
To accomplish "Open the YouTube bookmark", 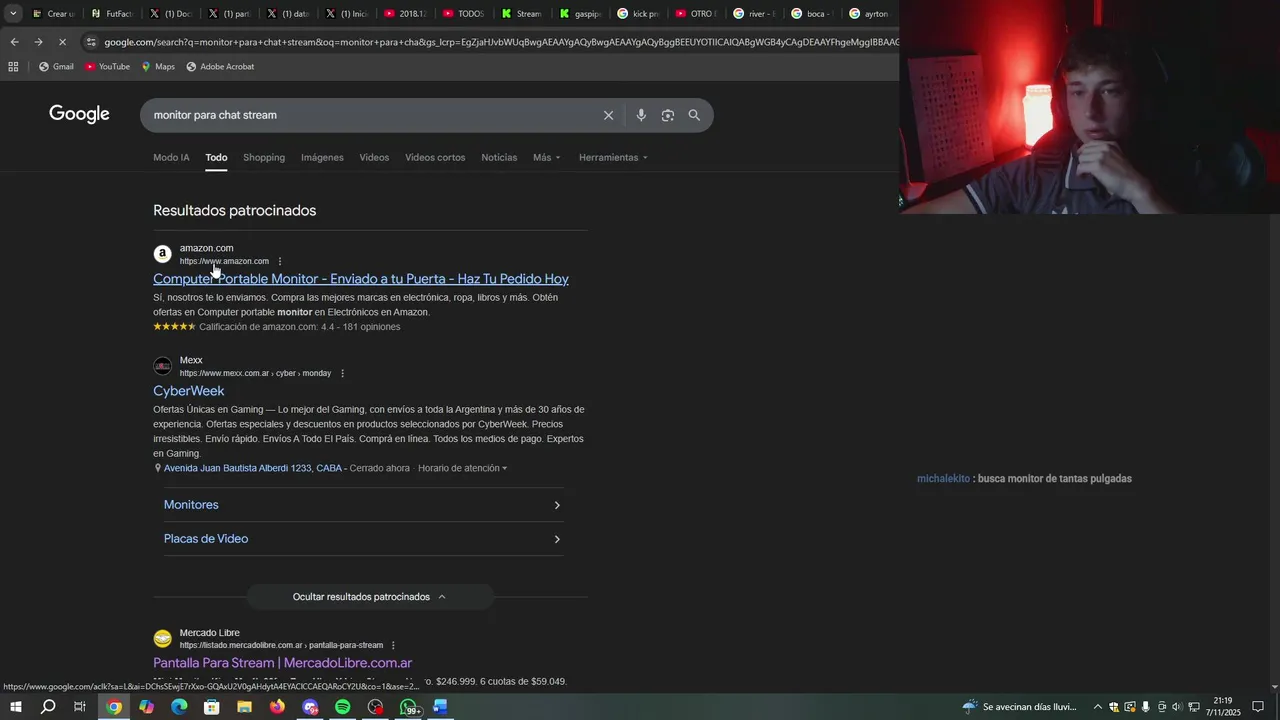I will tap(107, 67).
